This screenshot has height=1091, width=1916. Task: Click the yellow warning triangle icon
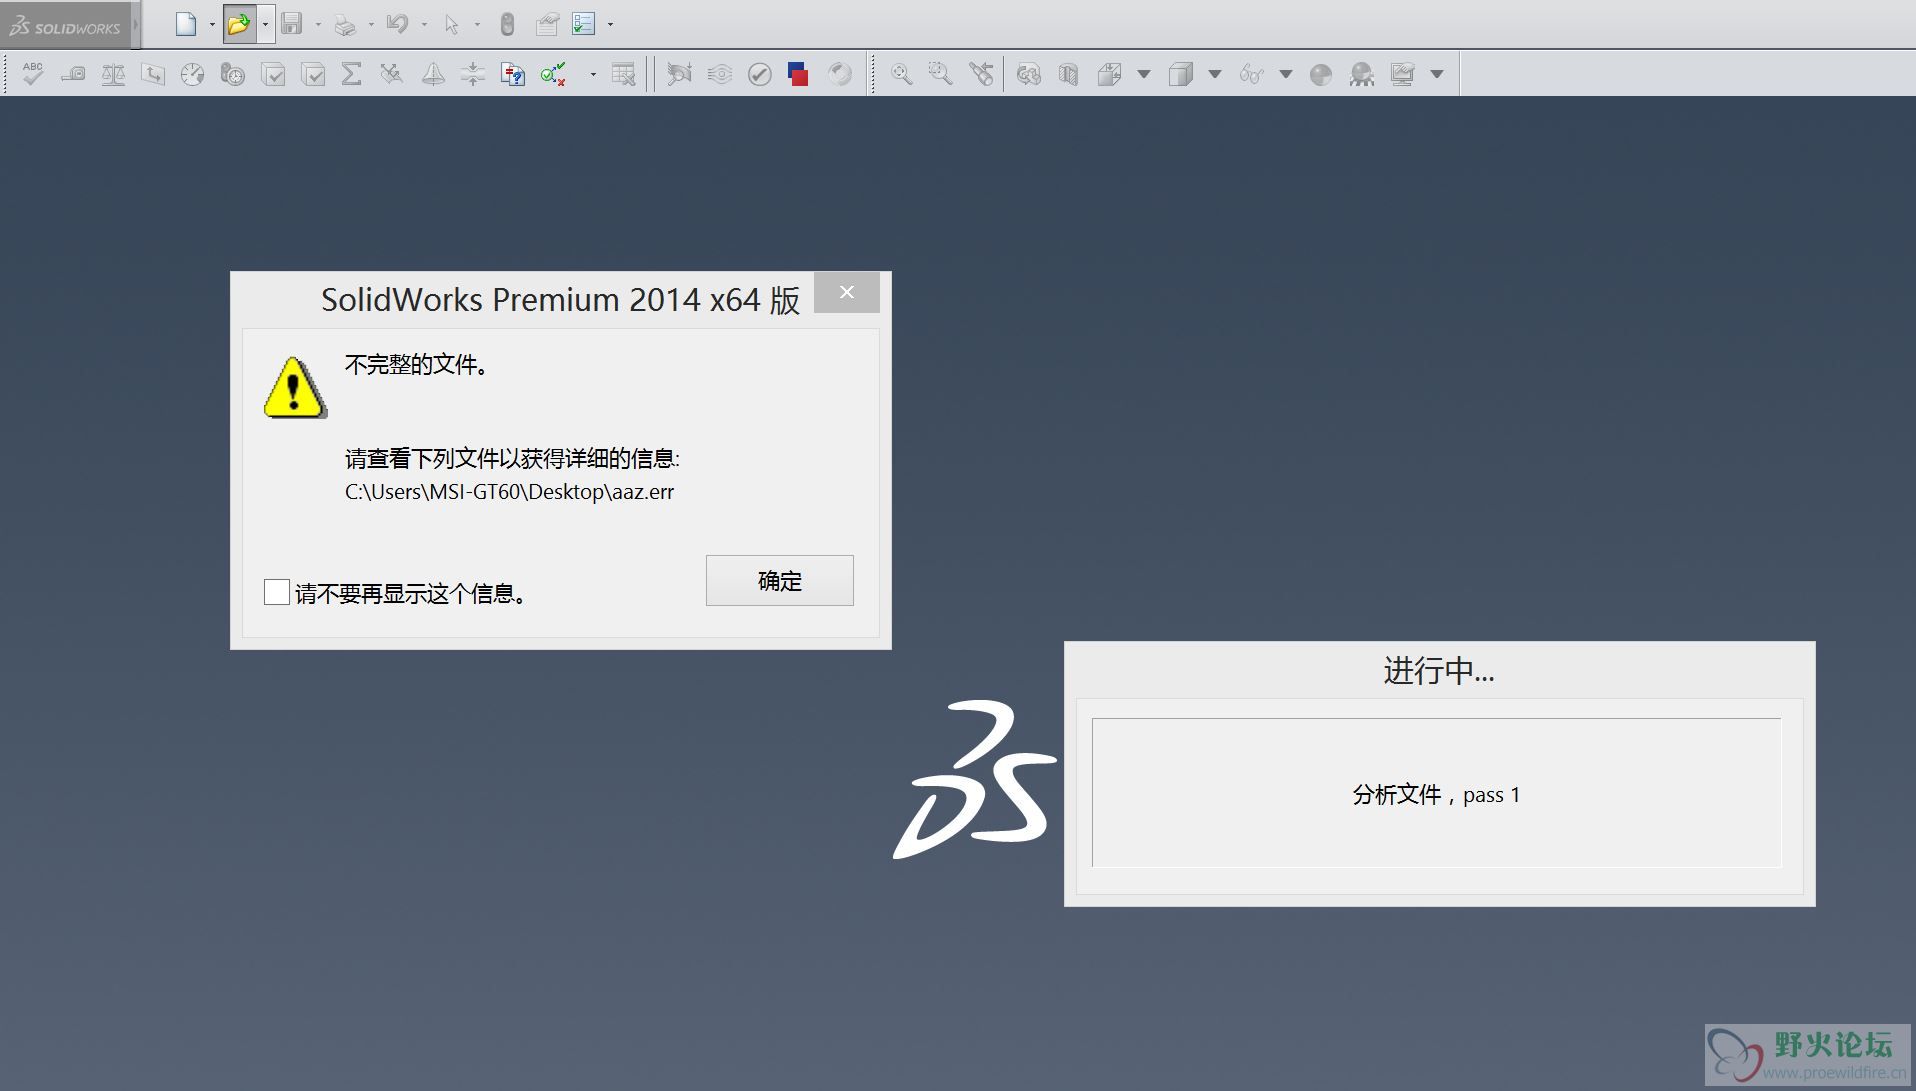pos(294,387)
